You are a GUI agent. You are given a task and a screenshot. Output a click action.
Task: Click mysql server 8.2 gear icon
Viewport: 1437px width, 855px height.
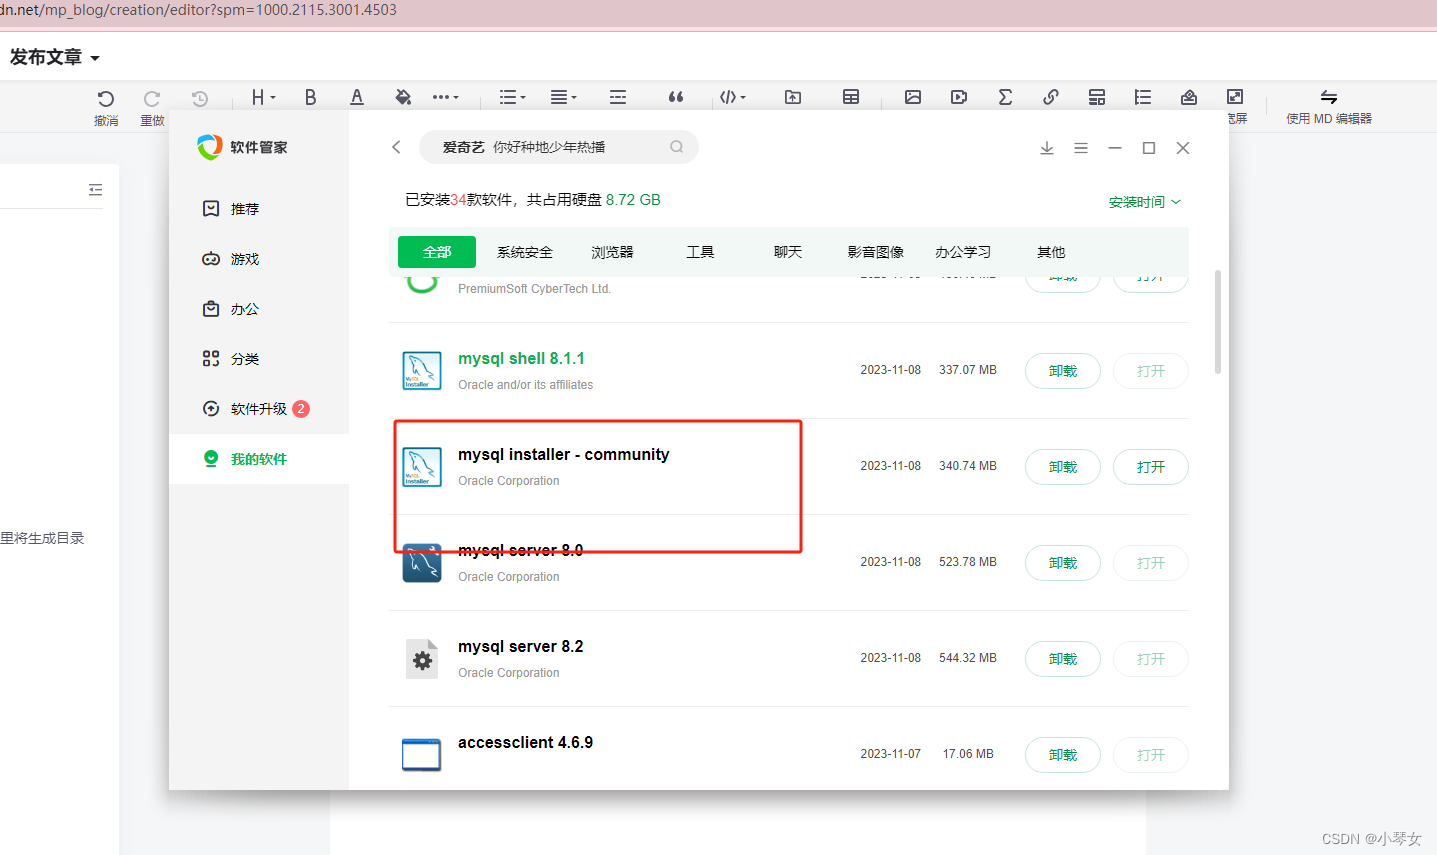coord(422,659)
